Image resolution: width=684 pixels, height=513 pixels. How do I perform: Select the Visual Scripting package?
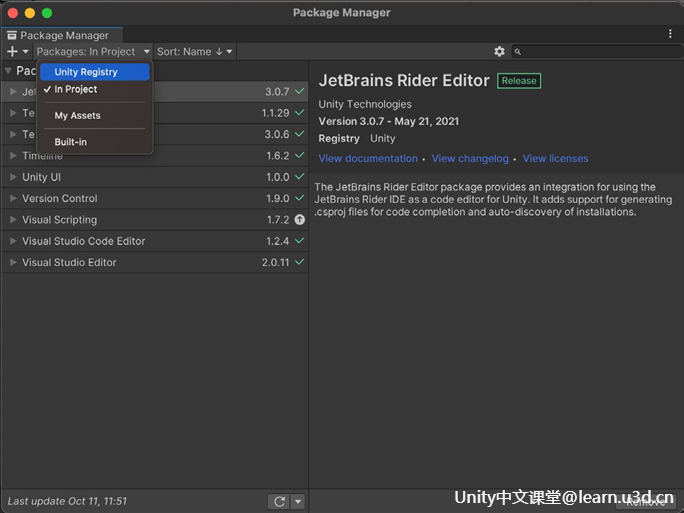tap(155, 219)
